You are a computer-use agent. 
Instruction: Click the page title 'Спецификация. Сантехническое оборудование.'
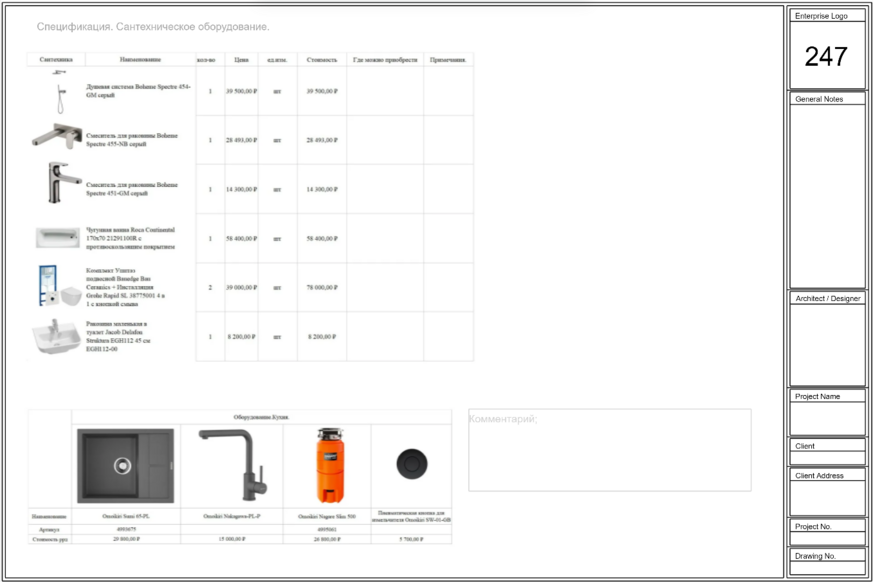(x=153, y=27)
